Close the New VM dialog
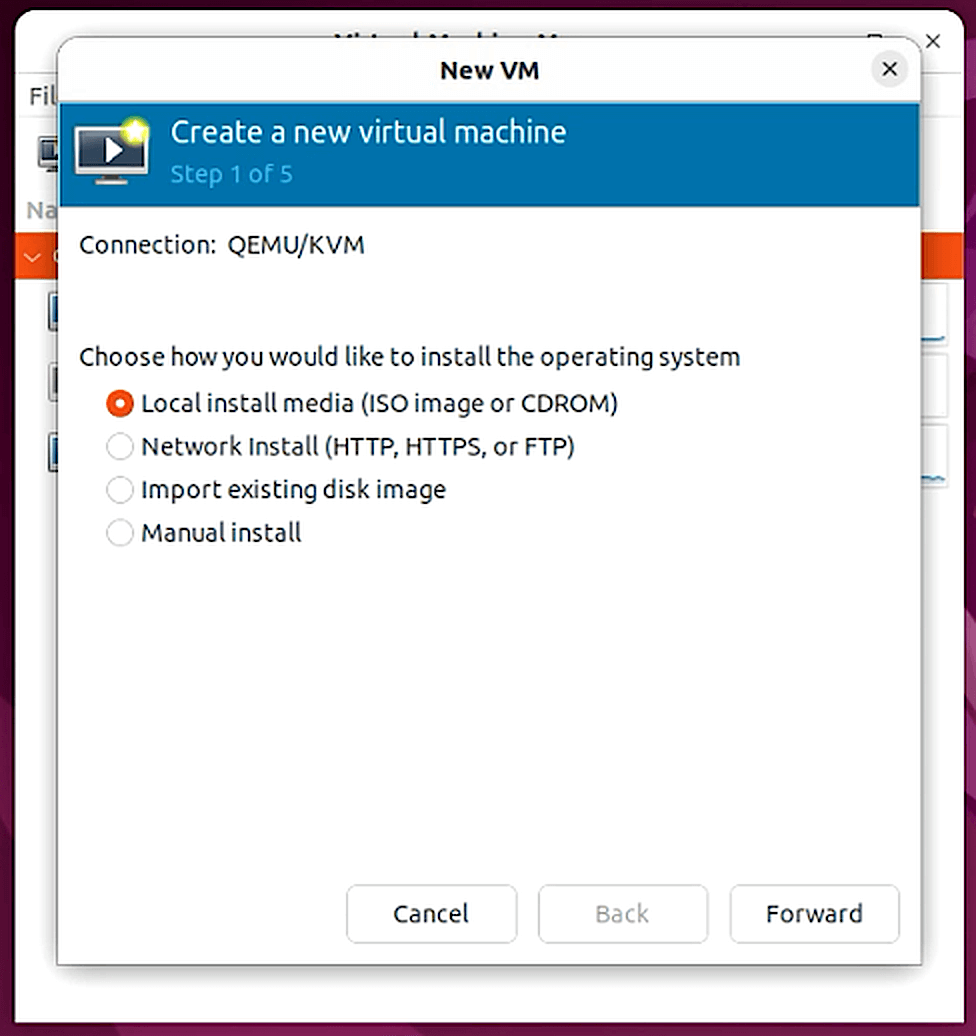The image size is (976, 1036). (889, 70)
